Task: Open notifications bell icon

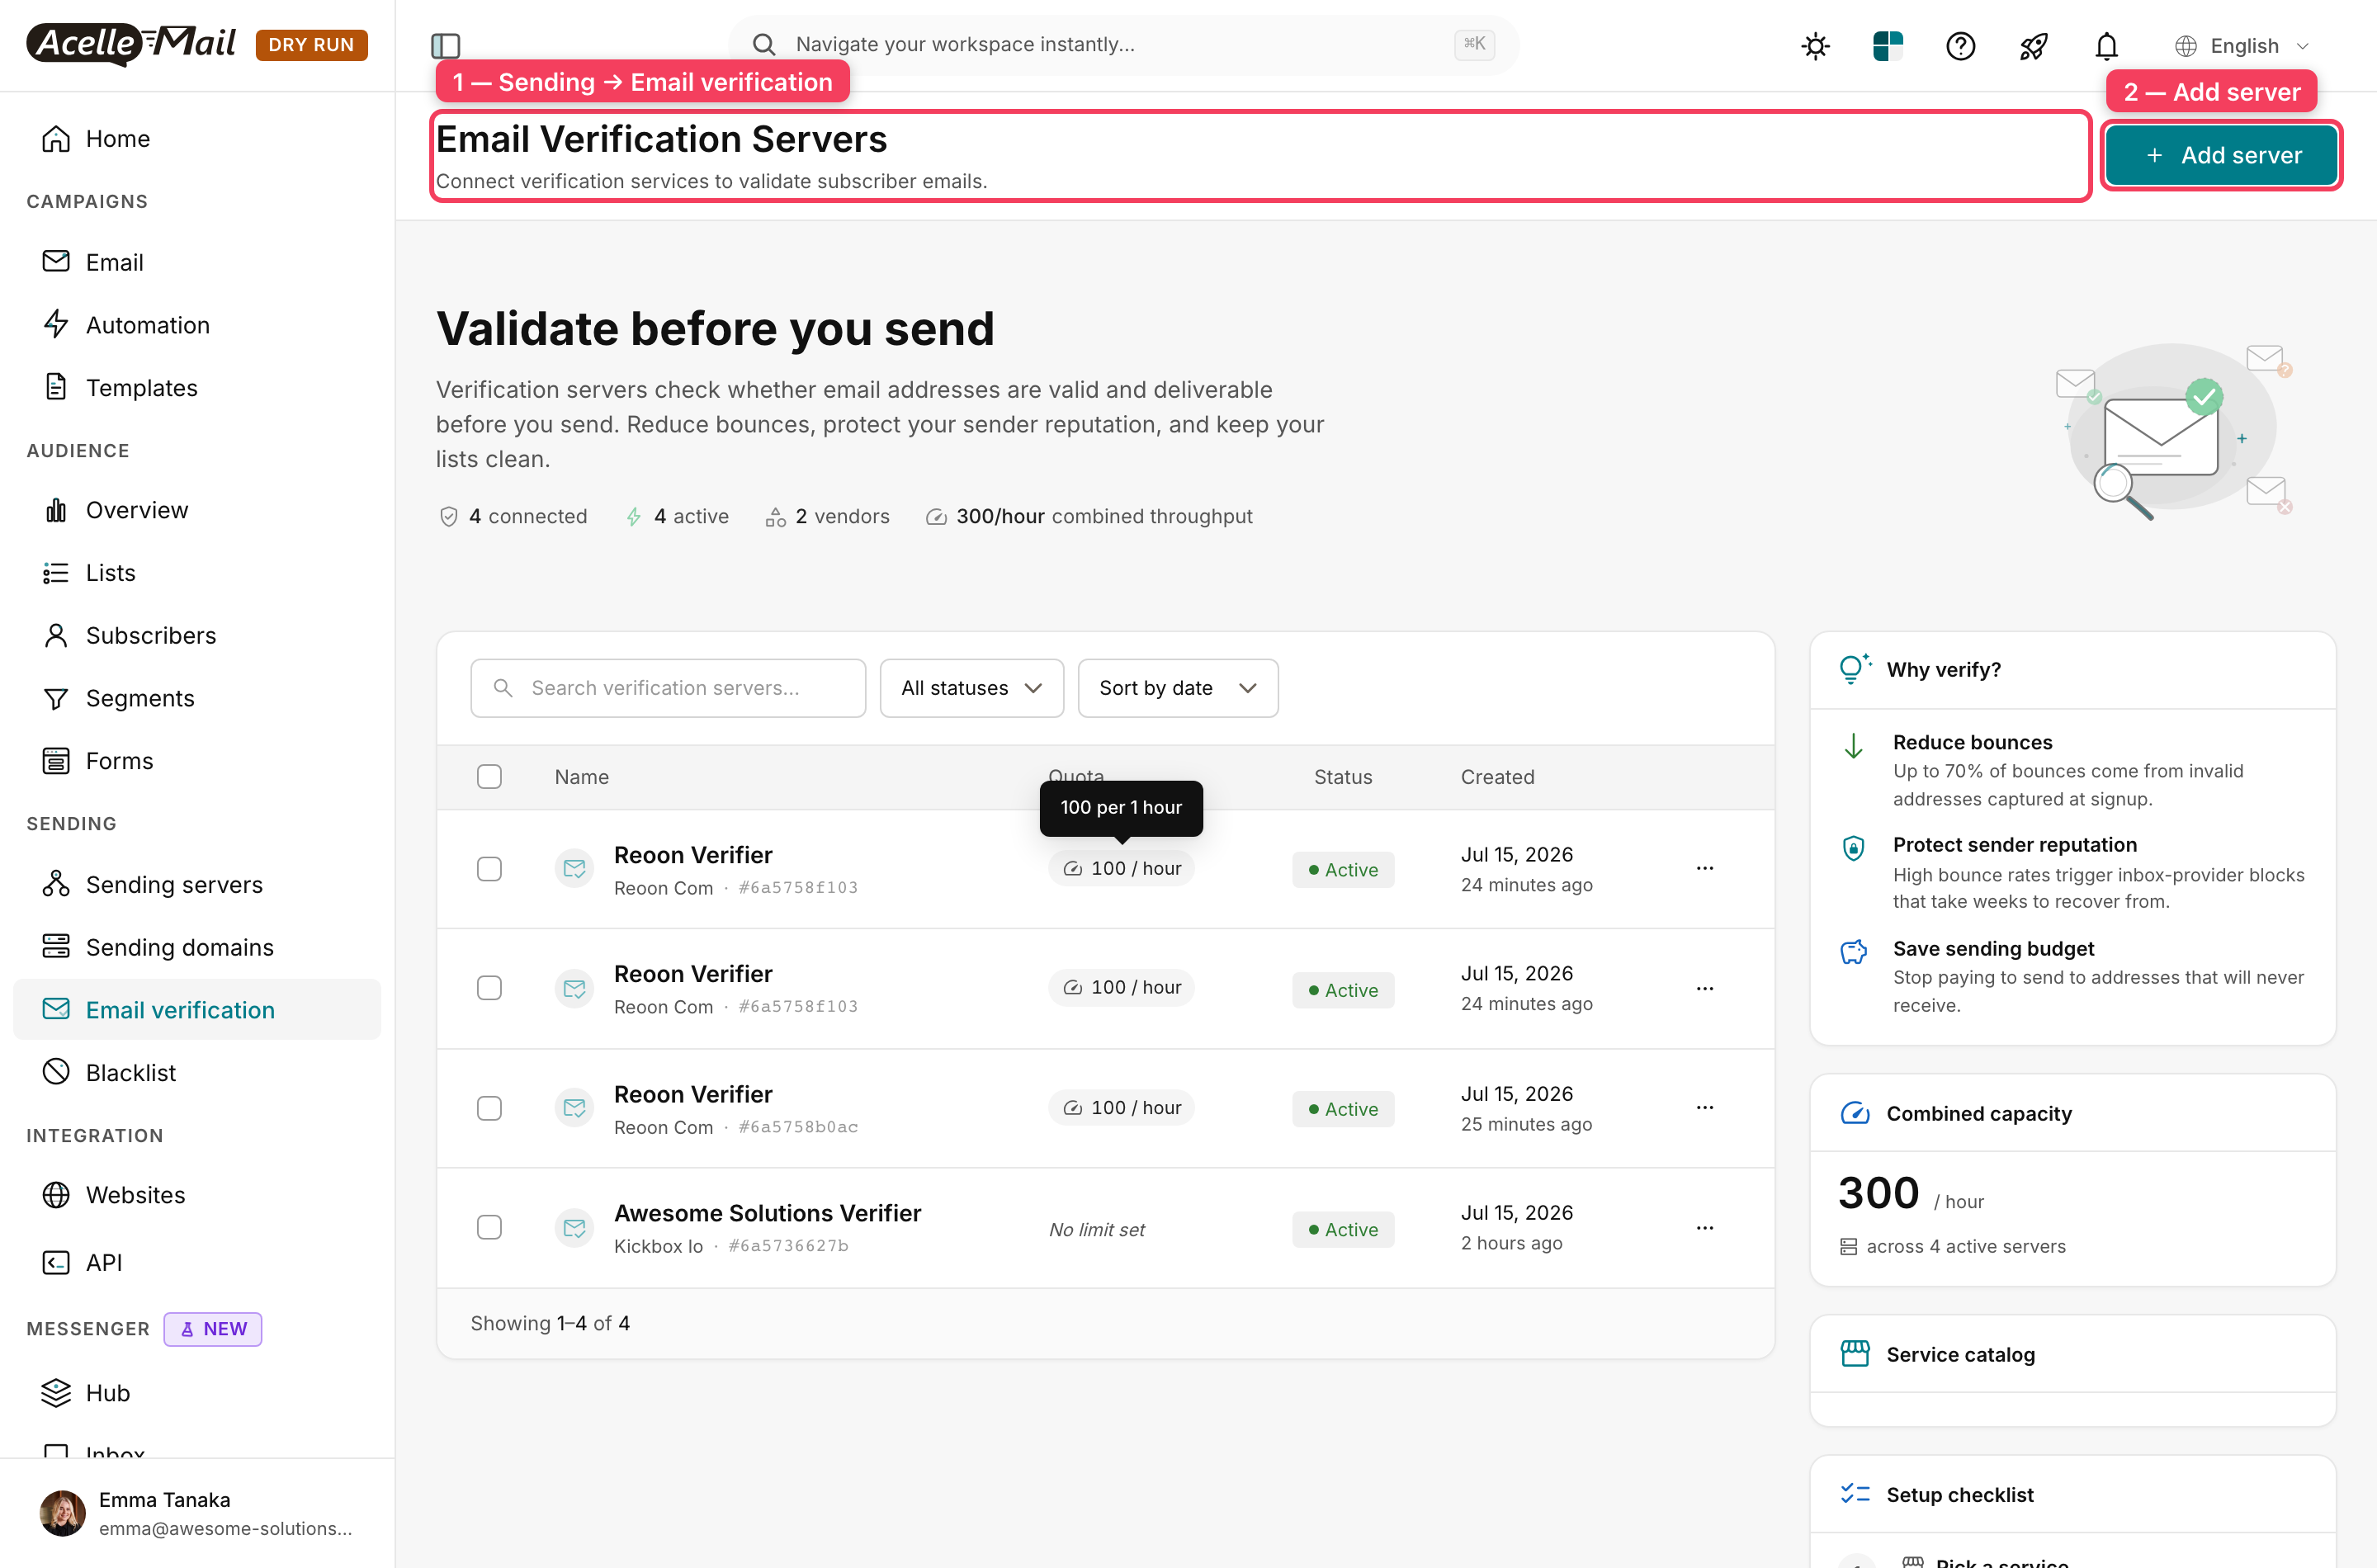Action: [x=2106, y=46]
